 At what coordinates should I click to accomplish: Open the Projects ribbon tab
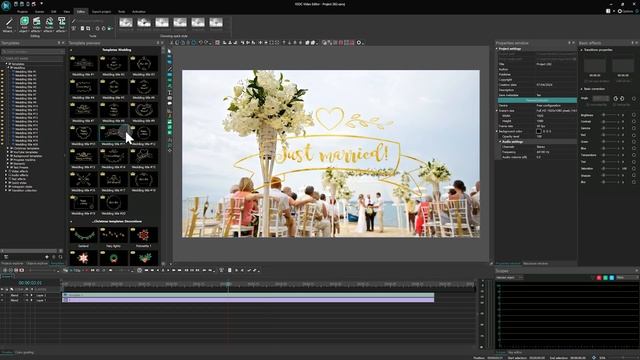point(22,12)
